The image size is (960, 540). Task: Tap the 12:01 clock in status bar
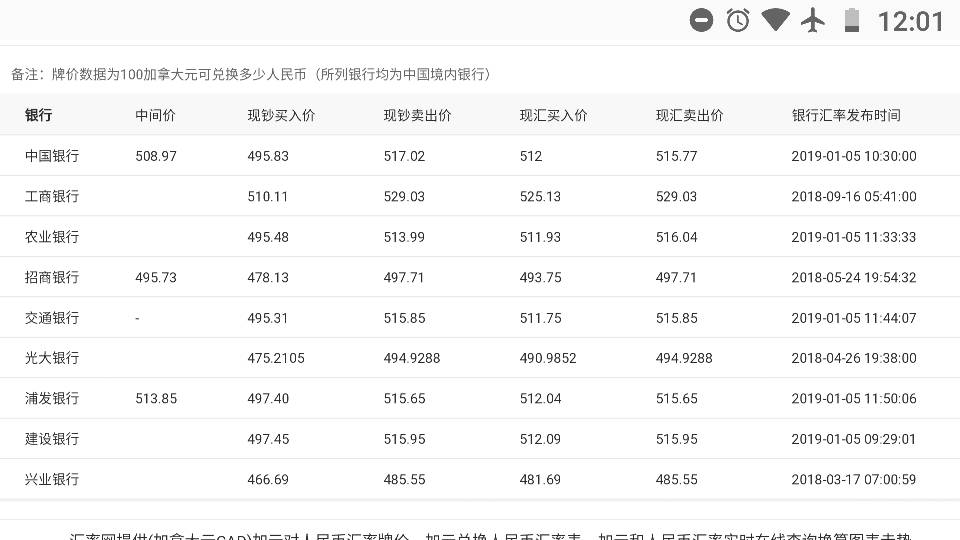point(910,22)
